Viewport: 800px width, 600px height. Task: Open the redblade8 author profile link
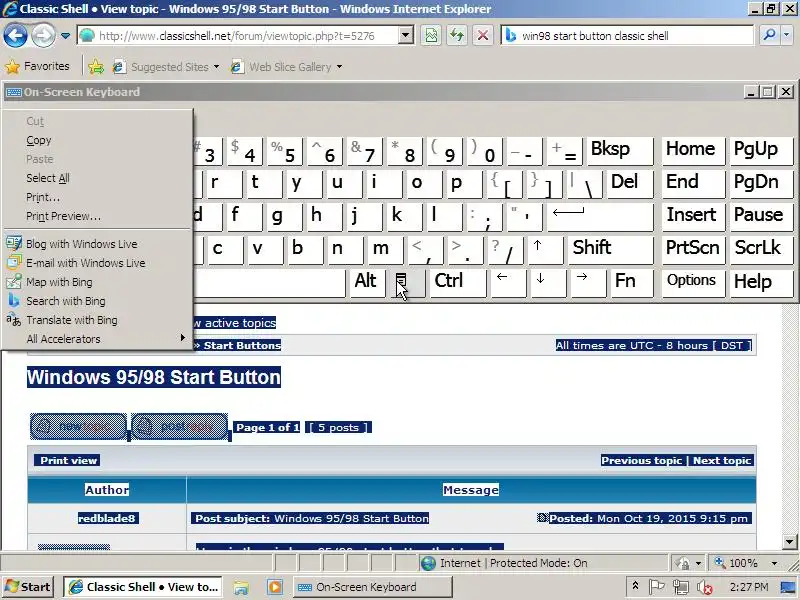pos(107,518)
